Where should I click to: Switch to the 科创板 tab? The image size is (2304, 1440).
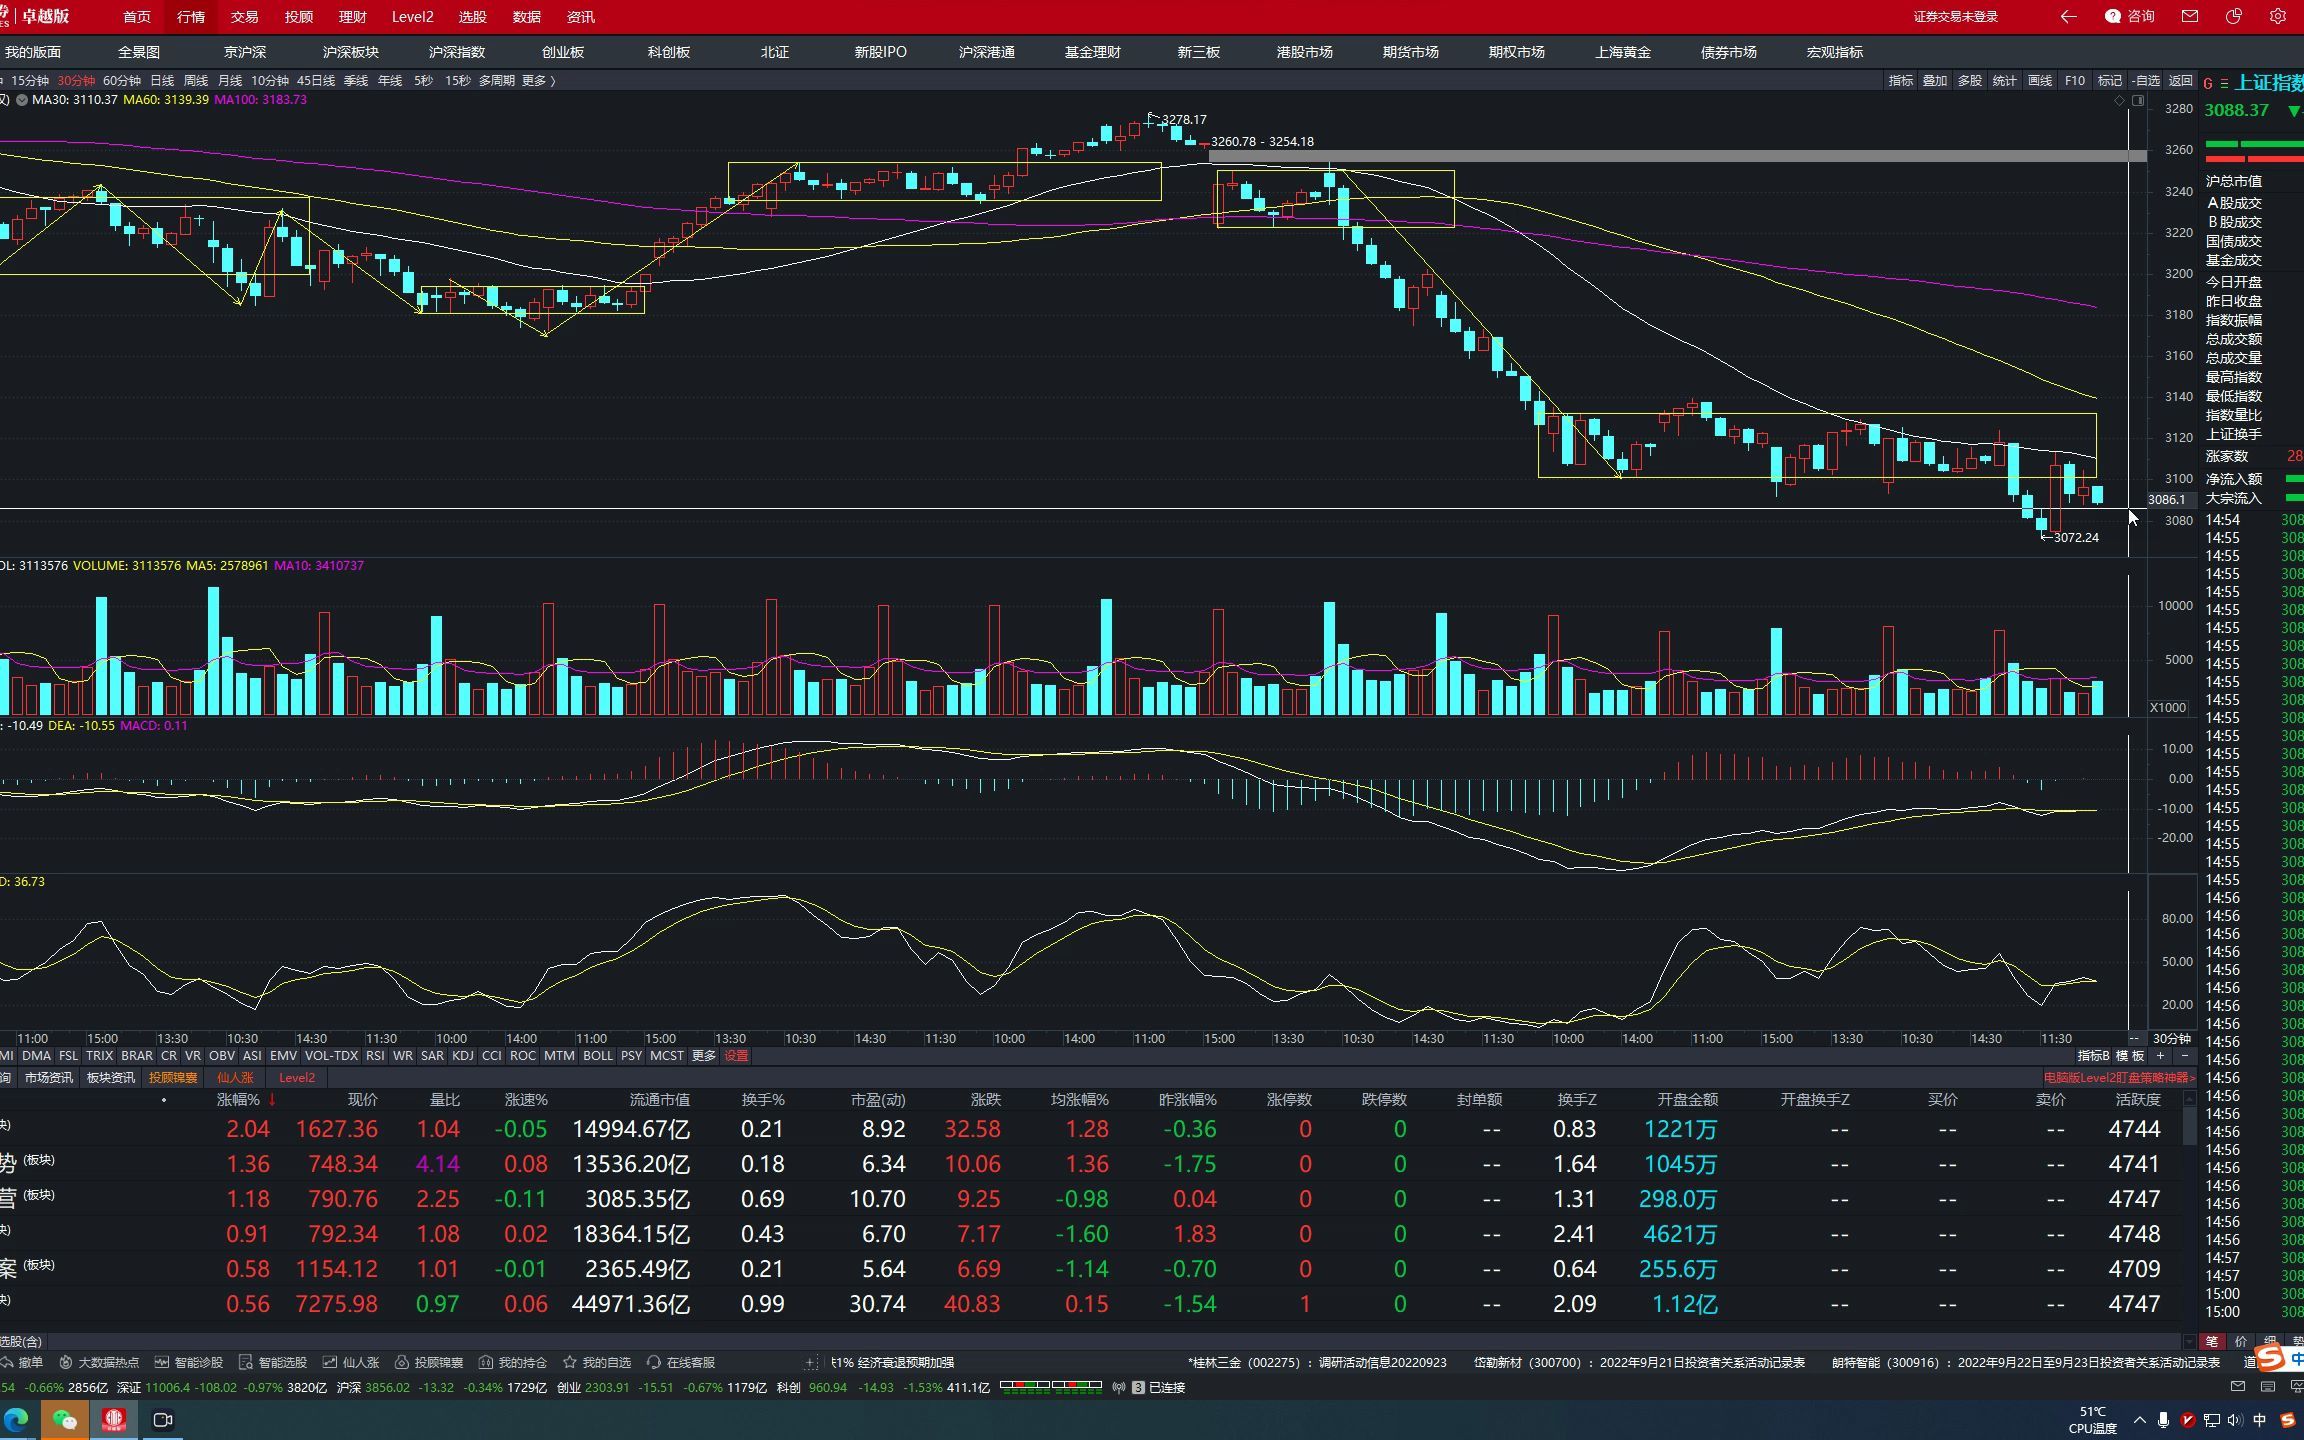pyautogui.click(x=669, y=52)
